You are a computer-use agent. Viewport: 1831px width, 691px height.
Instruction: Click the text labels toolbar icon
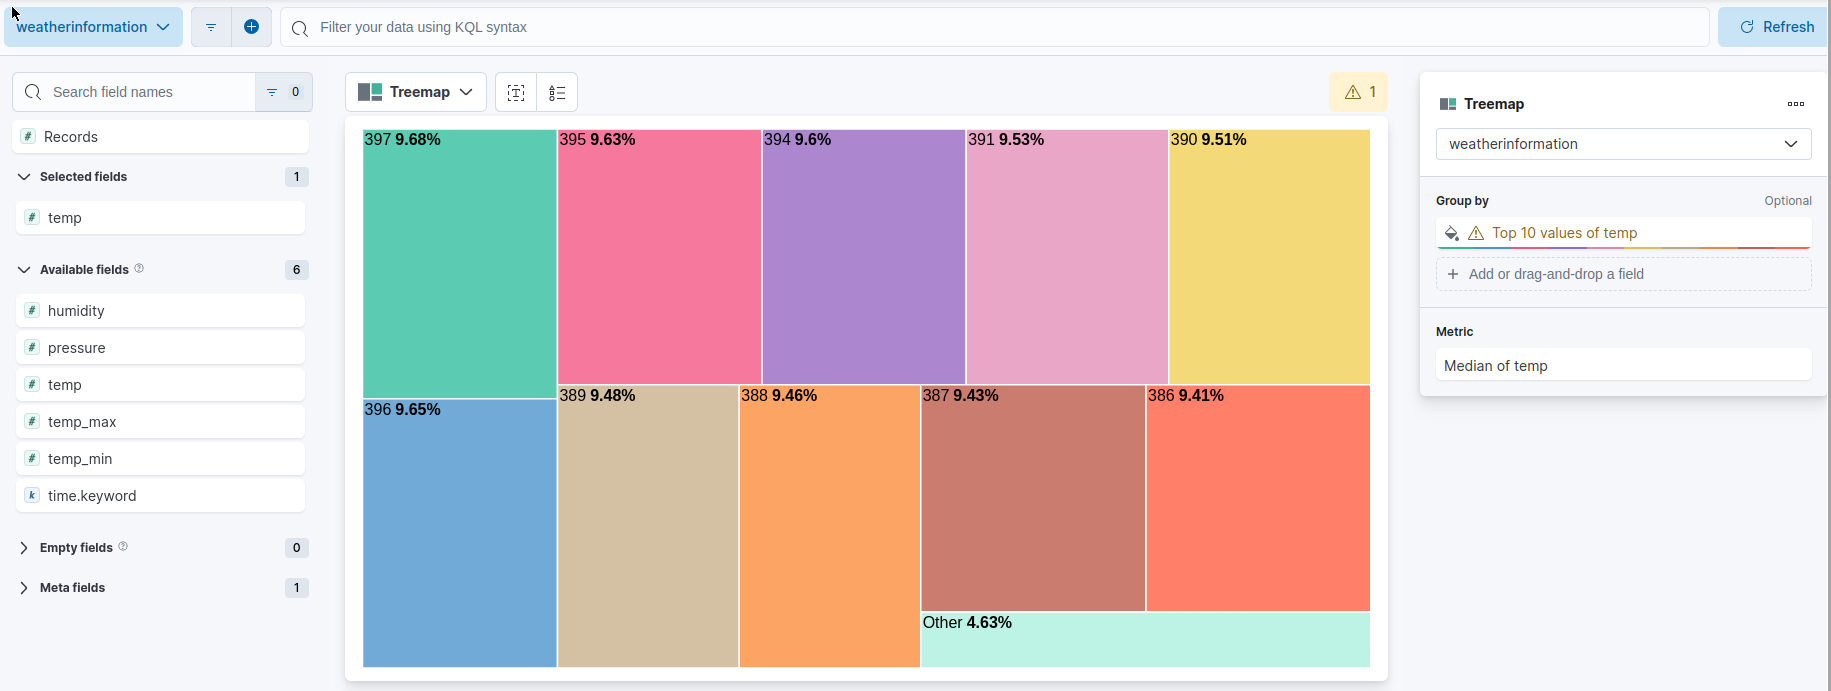click(516, 92)
